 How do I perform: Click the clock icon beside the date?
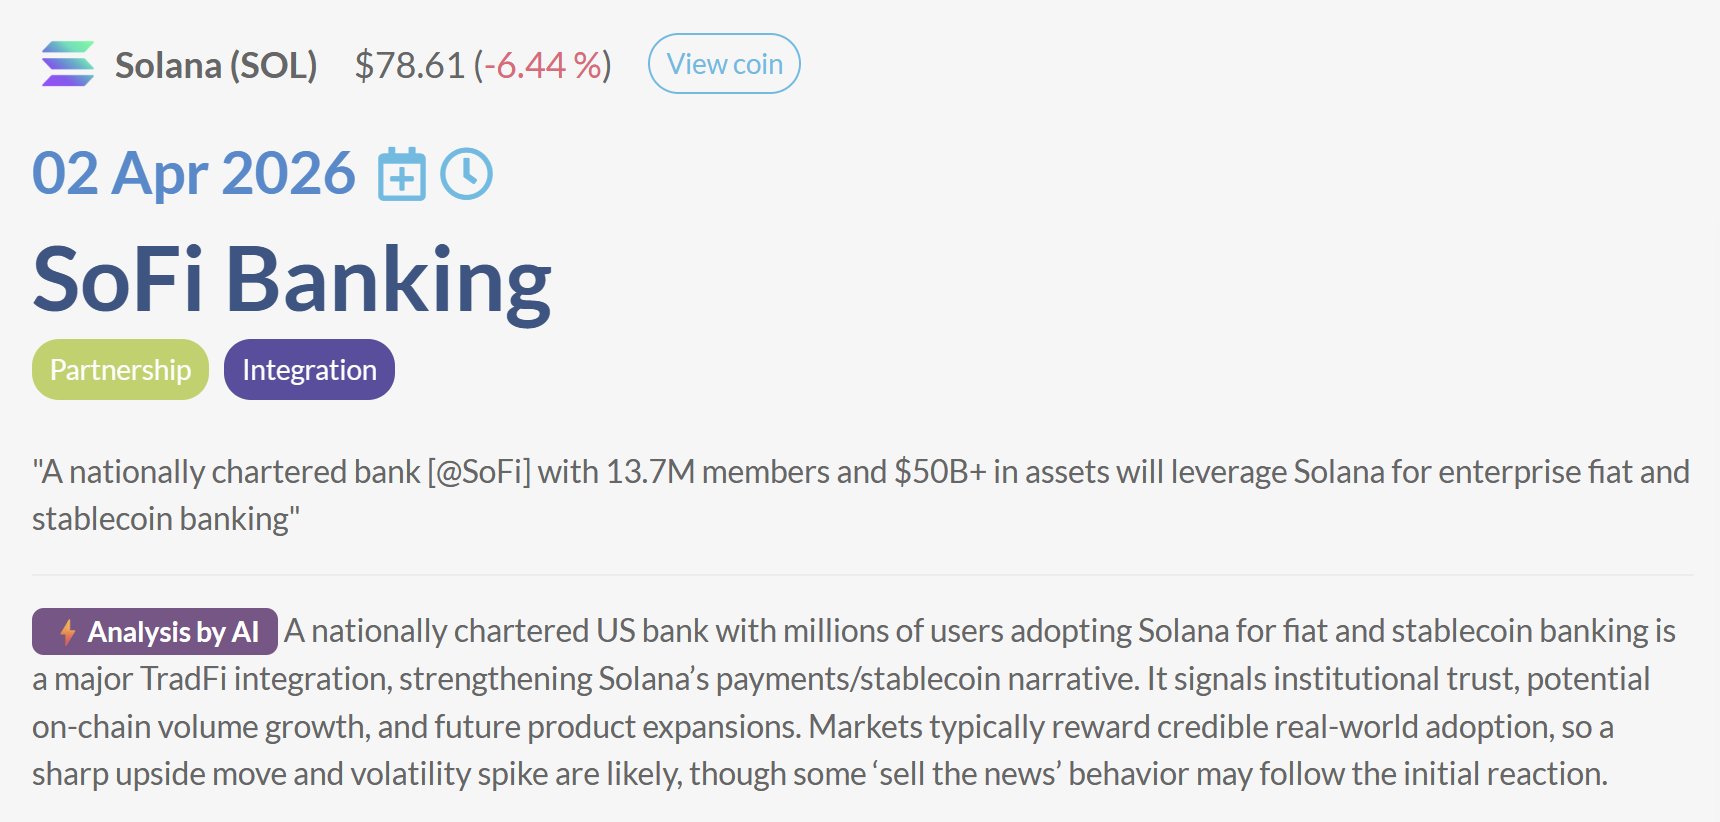[x=466, y=174]
